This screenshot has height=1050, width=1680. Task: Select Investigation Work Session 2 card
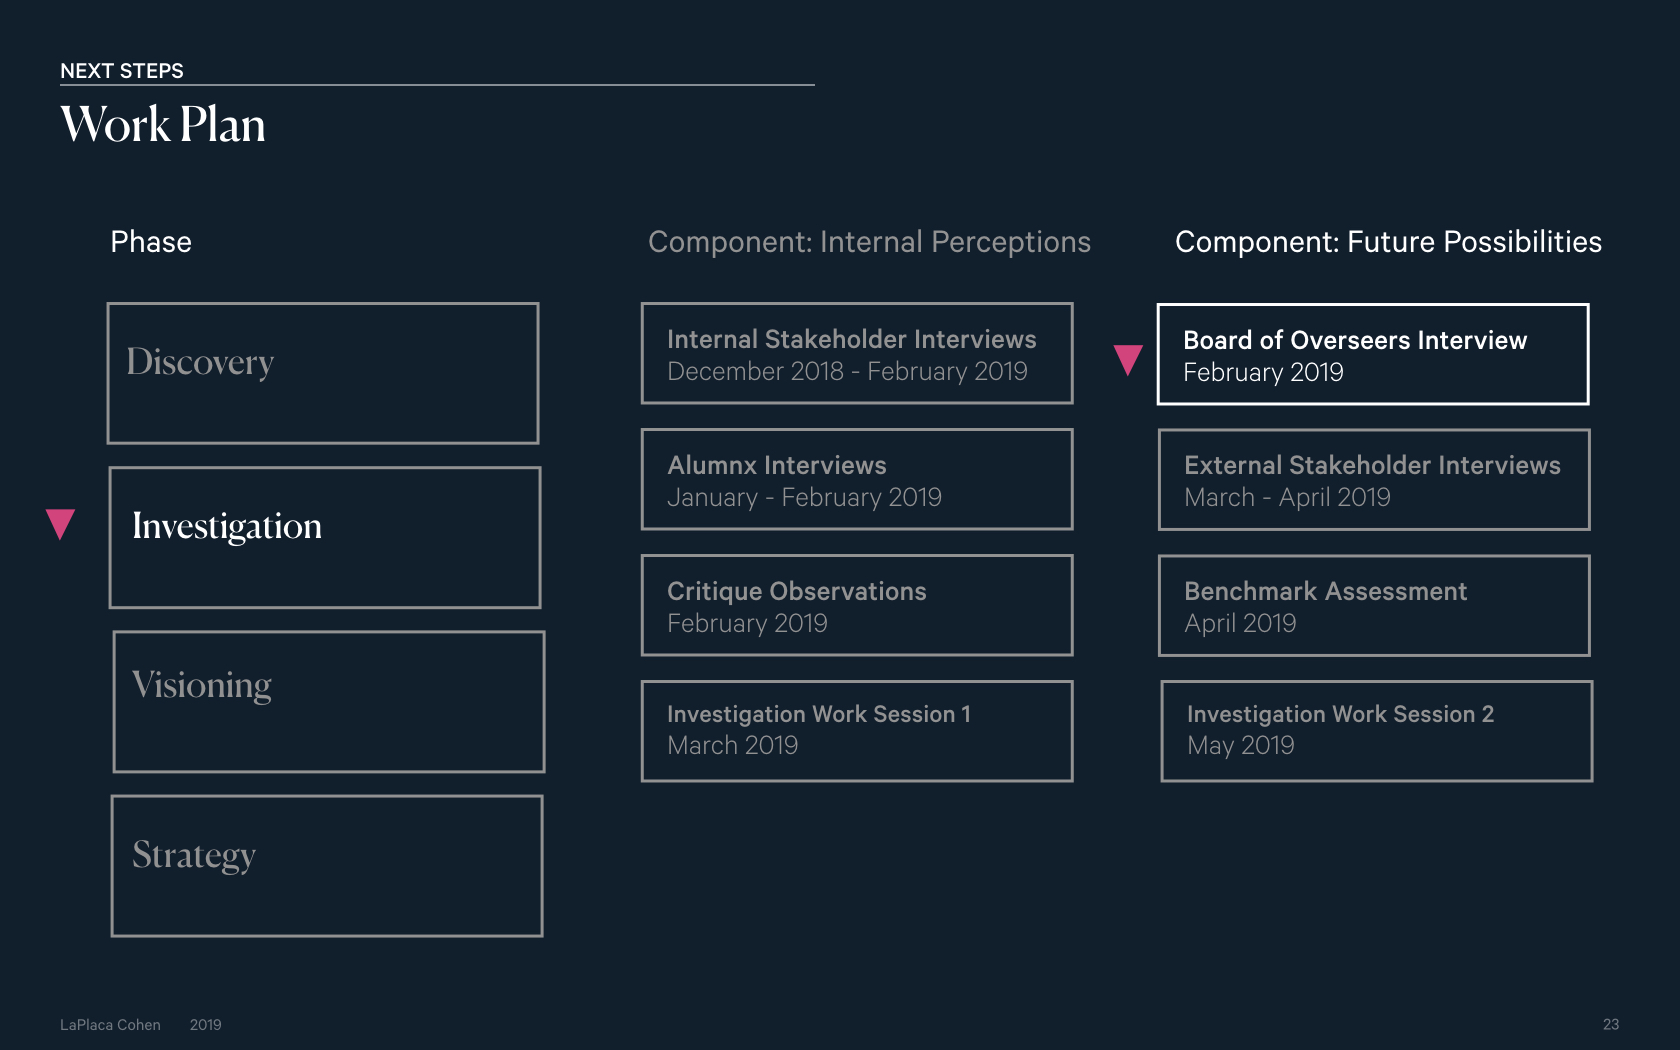(x=1376, y=731)
